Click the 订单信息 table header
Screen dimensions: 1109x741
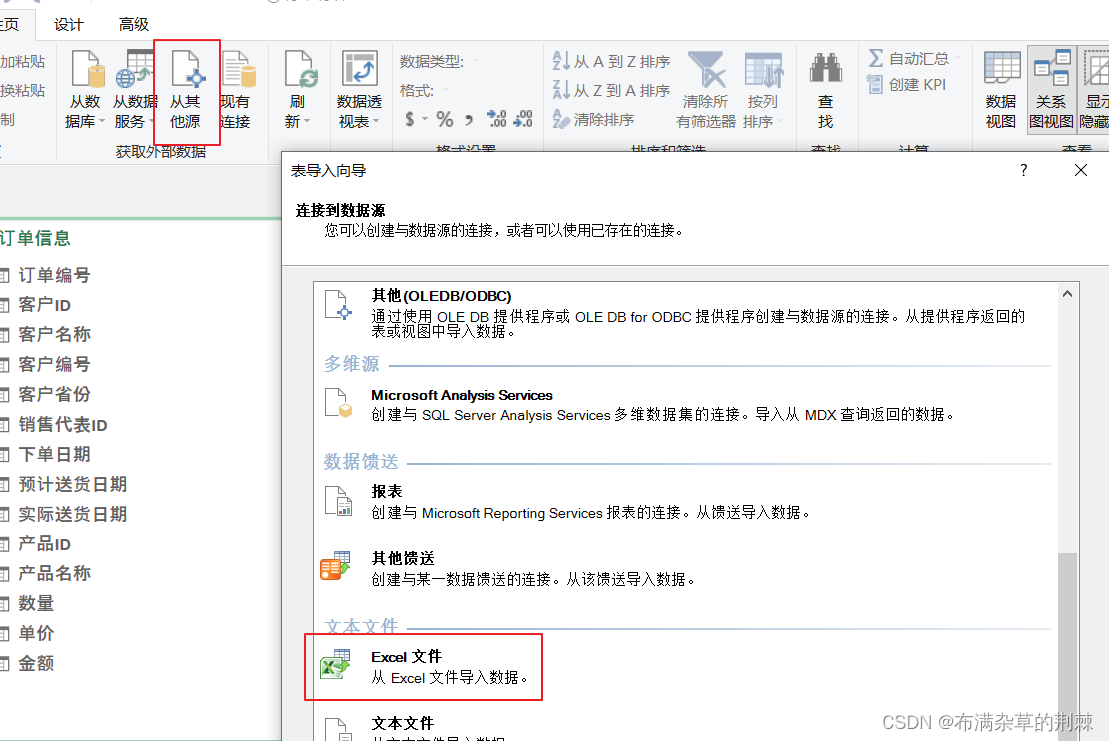pyautogui.click(x=35, y=238)
